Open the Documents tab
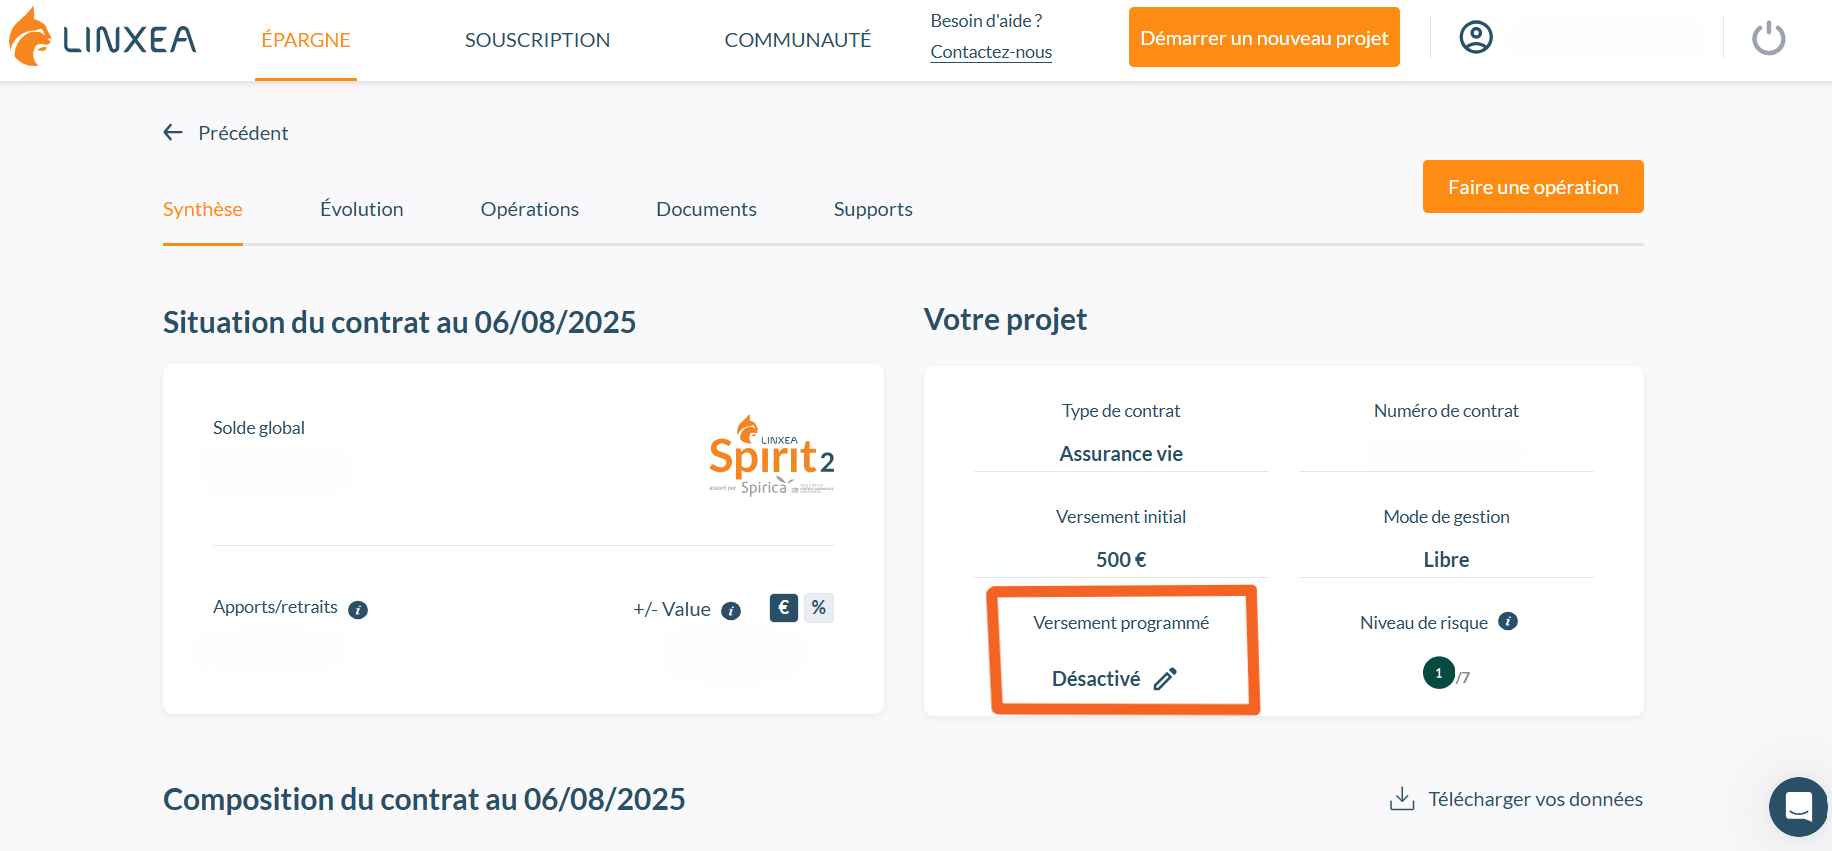Image resolution: width=1832 pixels, height=851 pixels. (706, 209)
